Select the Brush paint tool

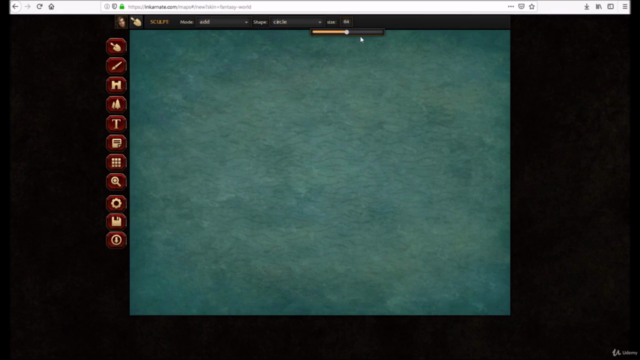(116, 66)
